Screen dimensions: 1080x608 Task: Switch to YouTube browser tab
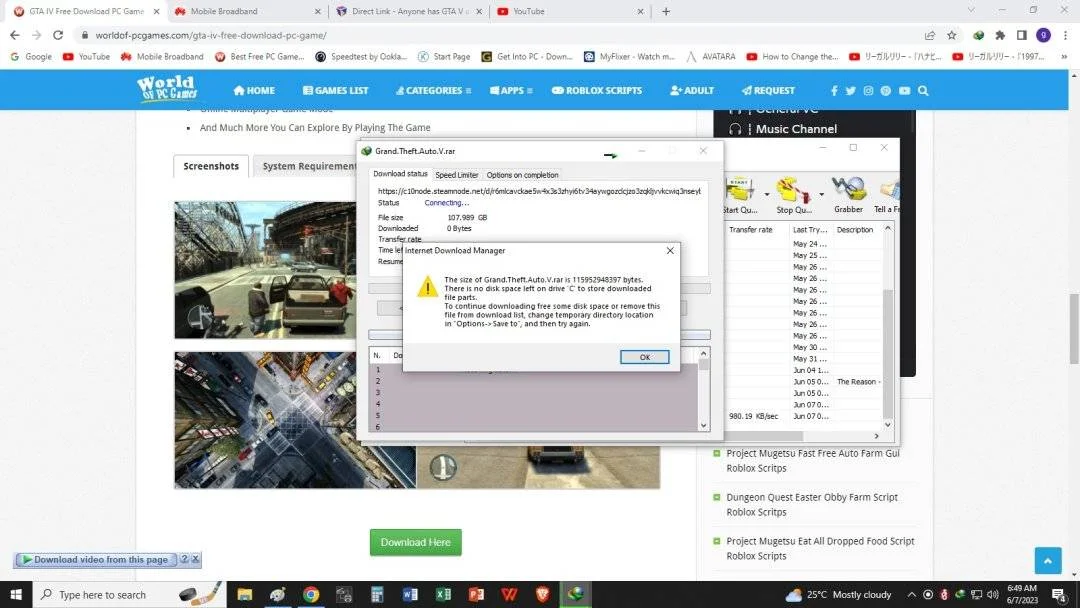coord(570,11)
